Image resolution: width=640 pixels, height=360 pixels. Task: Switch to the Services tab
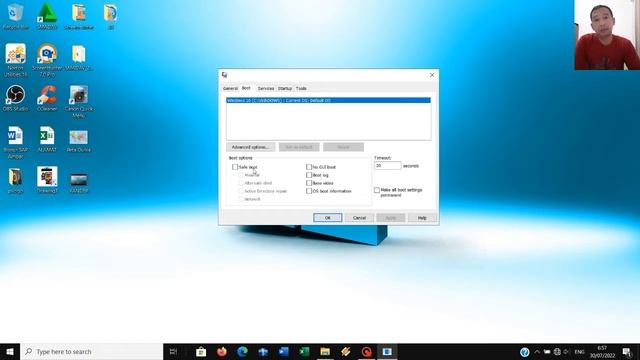pyautogui.click(x=266, y=89)
